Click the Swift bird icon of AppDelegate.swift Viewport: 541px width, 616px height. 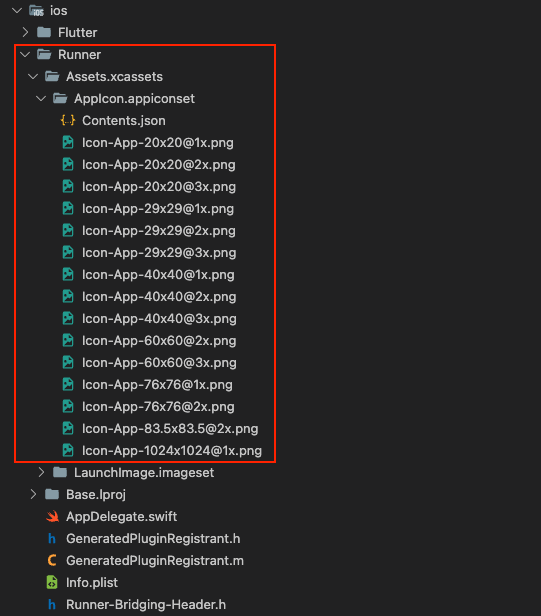point(52,516)
